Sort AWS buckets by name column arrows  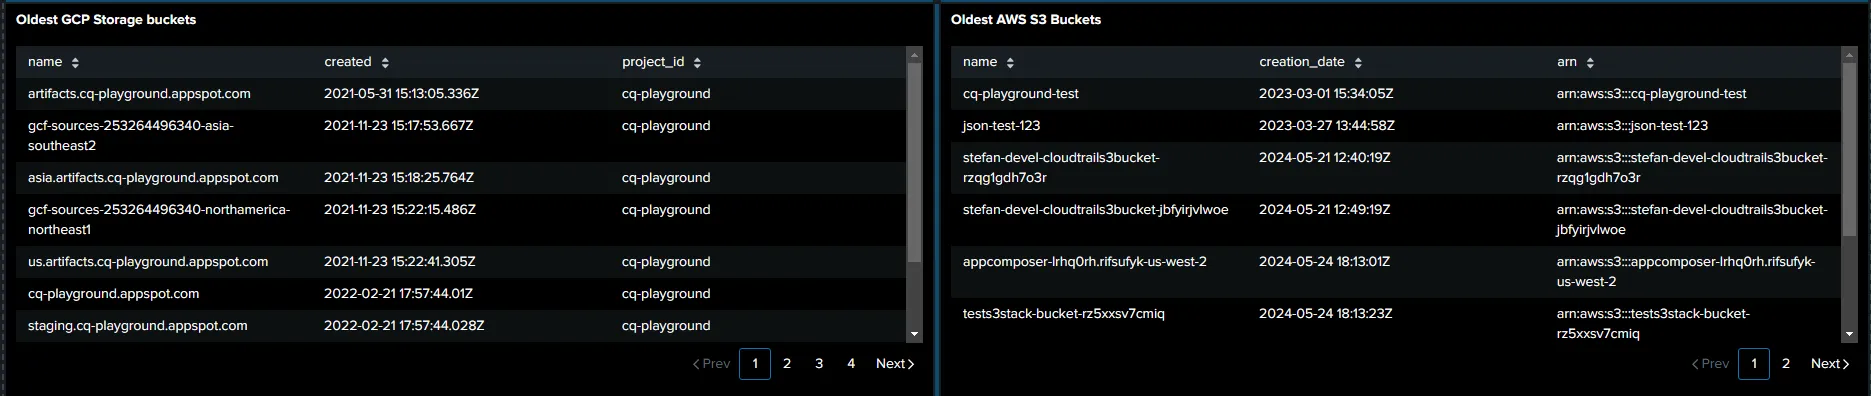[x=1010, y=63]
